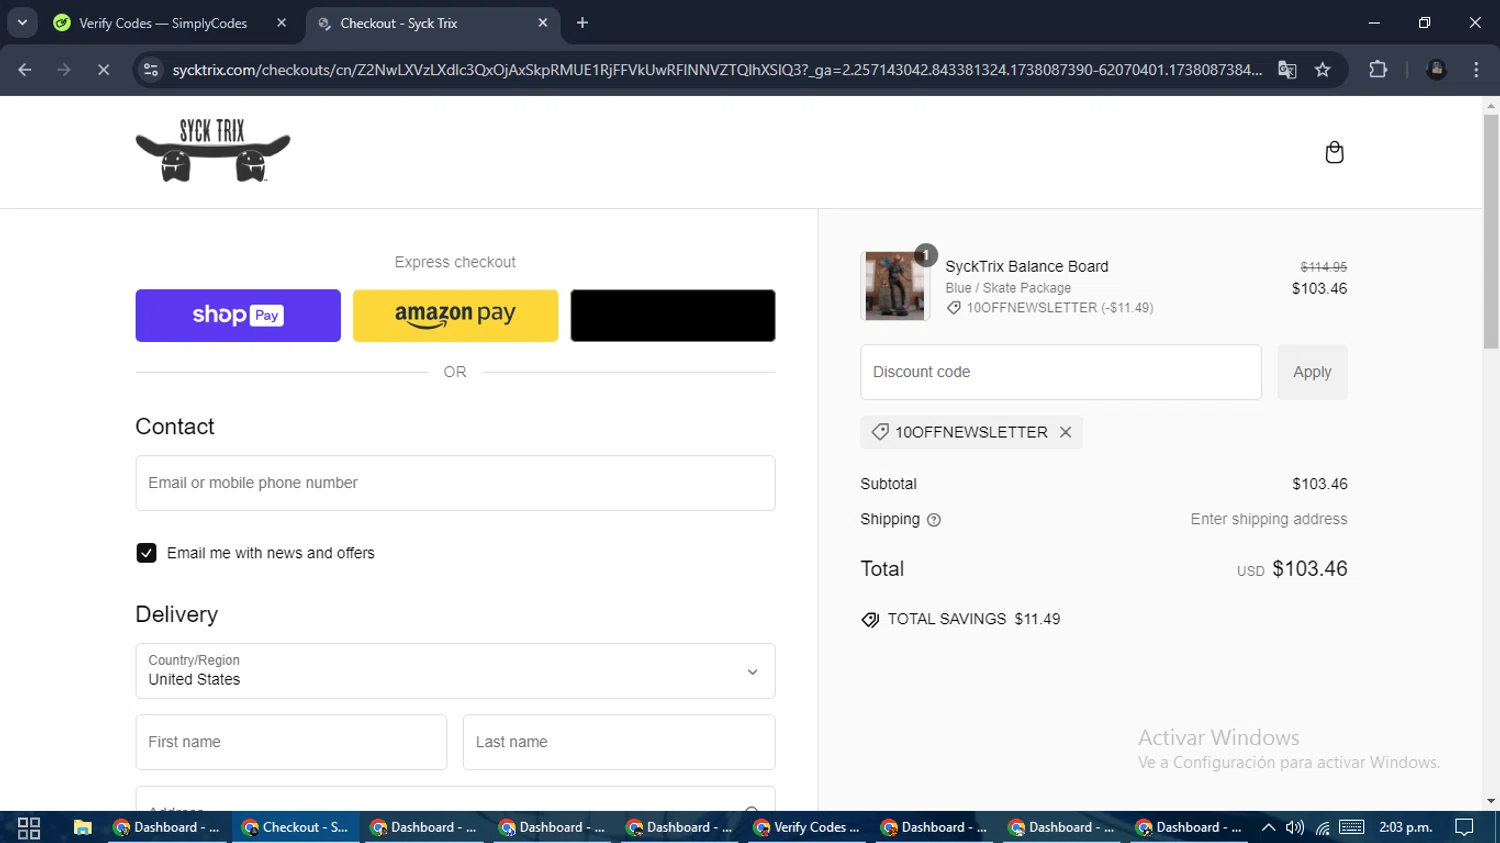
Task: Click the shipping info question mark icon
Action: pyautogui.click(x=934, y=520)
